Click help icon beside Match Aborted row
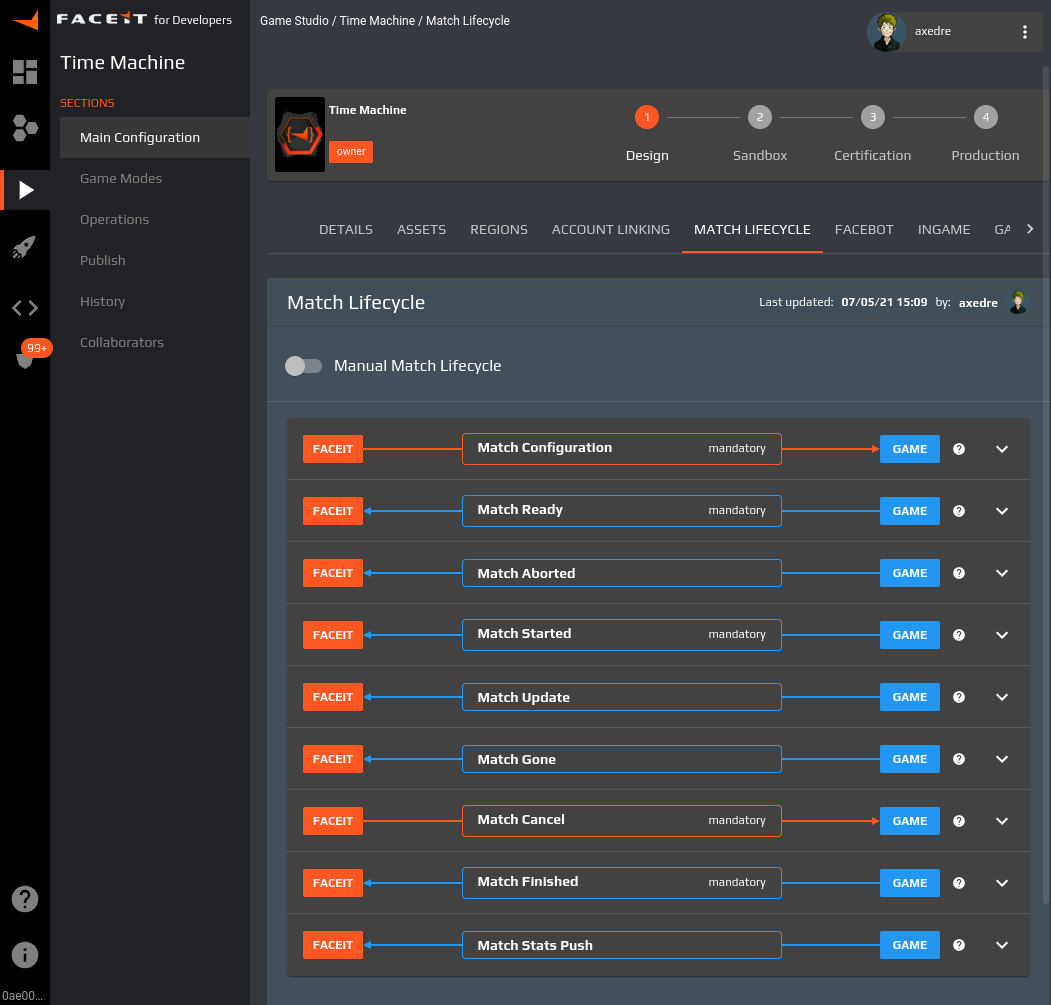 [959, 573]
